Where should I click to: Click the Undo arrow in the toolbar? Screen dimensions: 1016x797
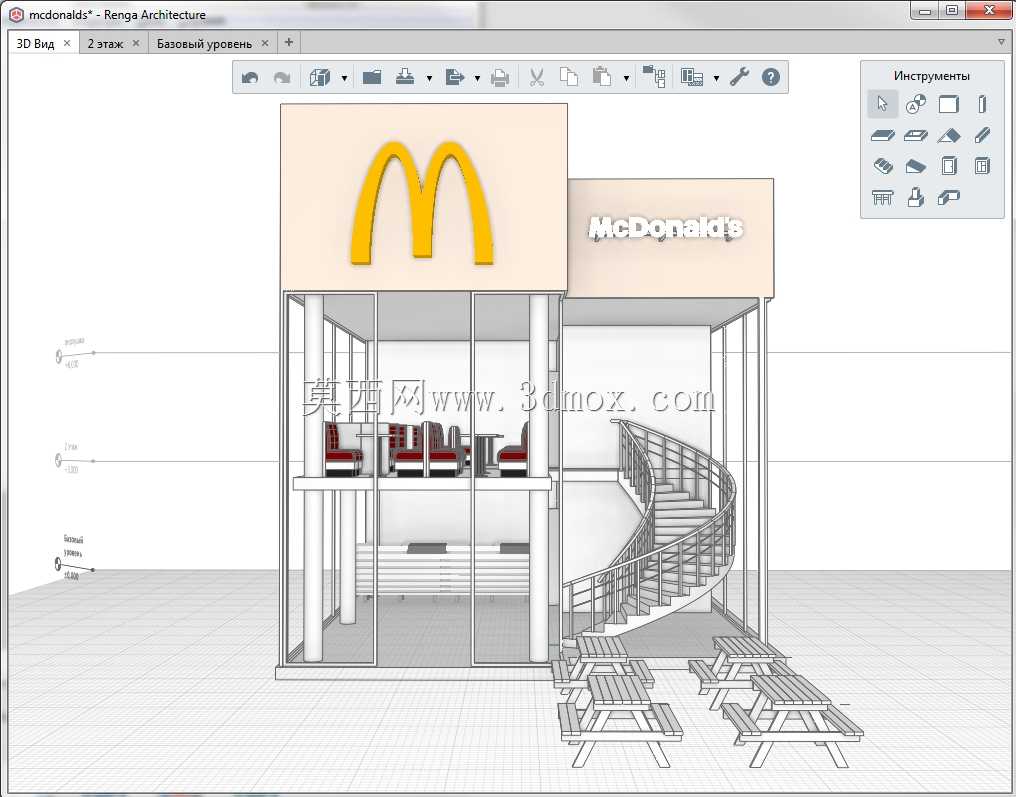pos(249,78)
